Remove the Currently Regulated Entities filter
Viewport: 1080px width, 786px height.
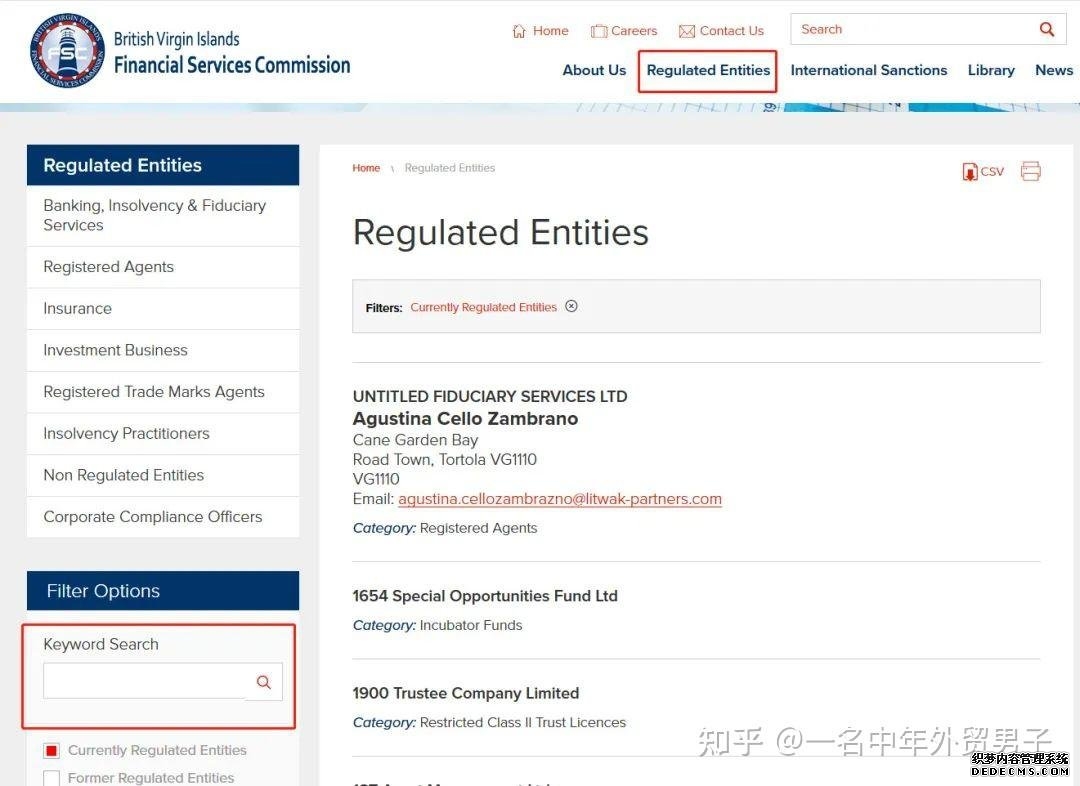pos(571,307)
